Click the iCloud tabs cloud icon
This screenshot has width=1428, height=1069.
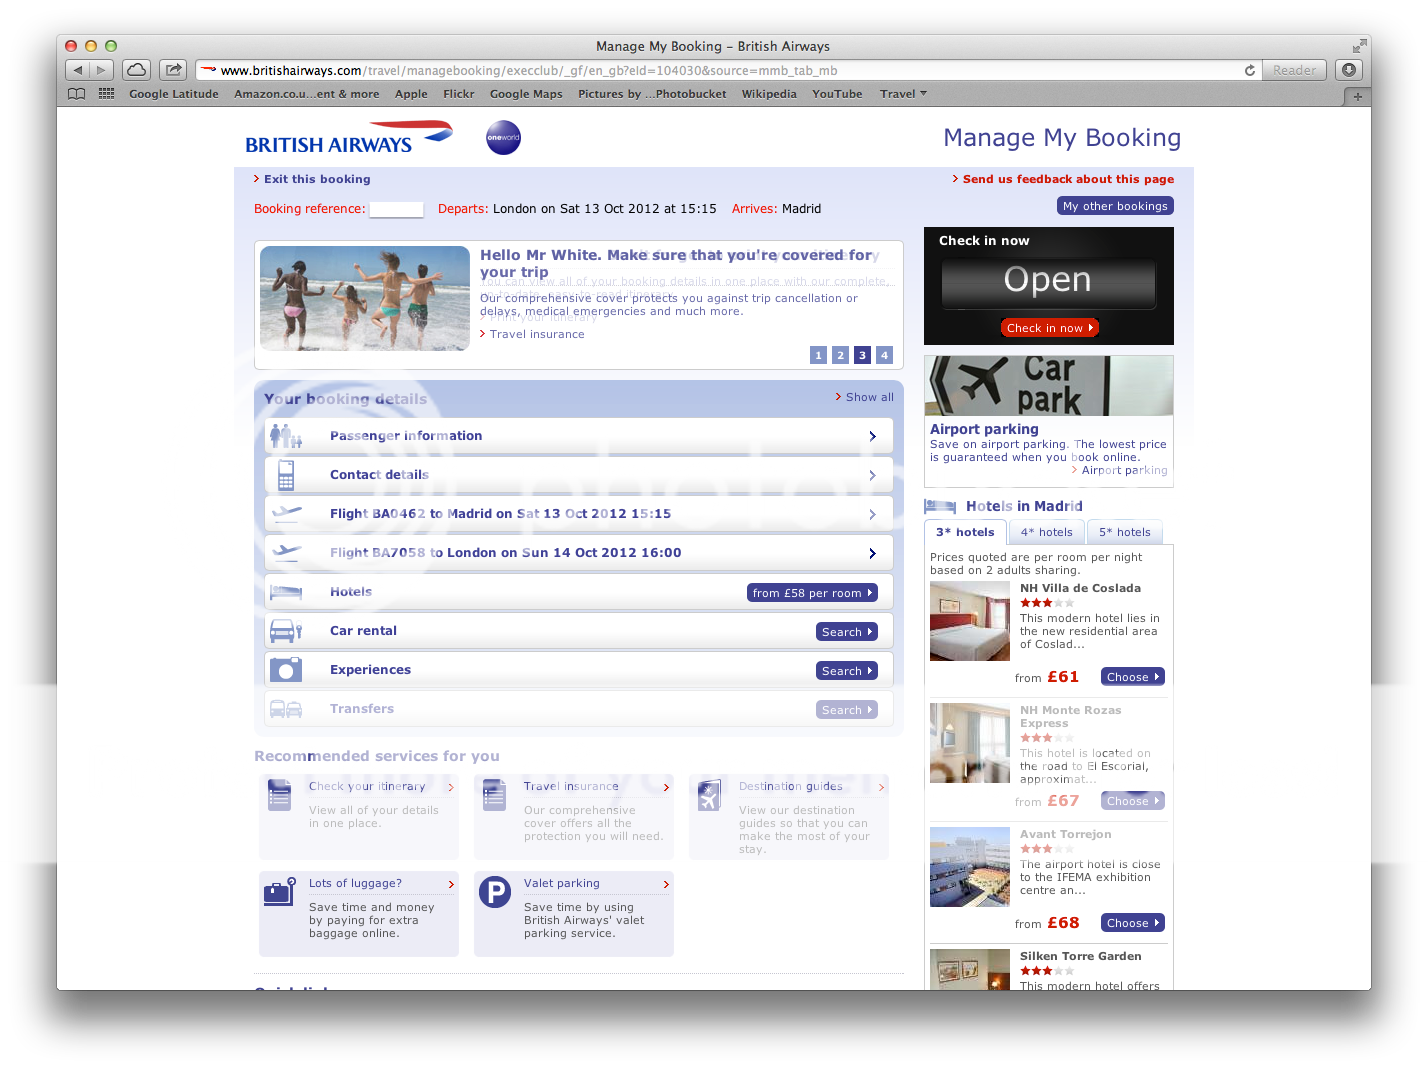137,70
